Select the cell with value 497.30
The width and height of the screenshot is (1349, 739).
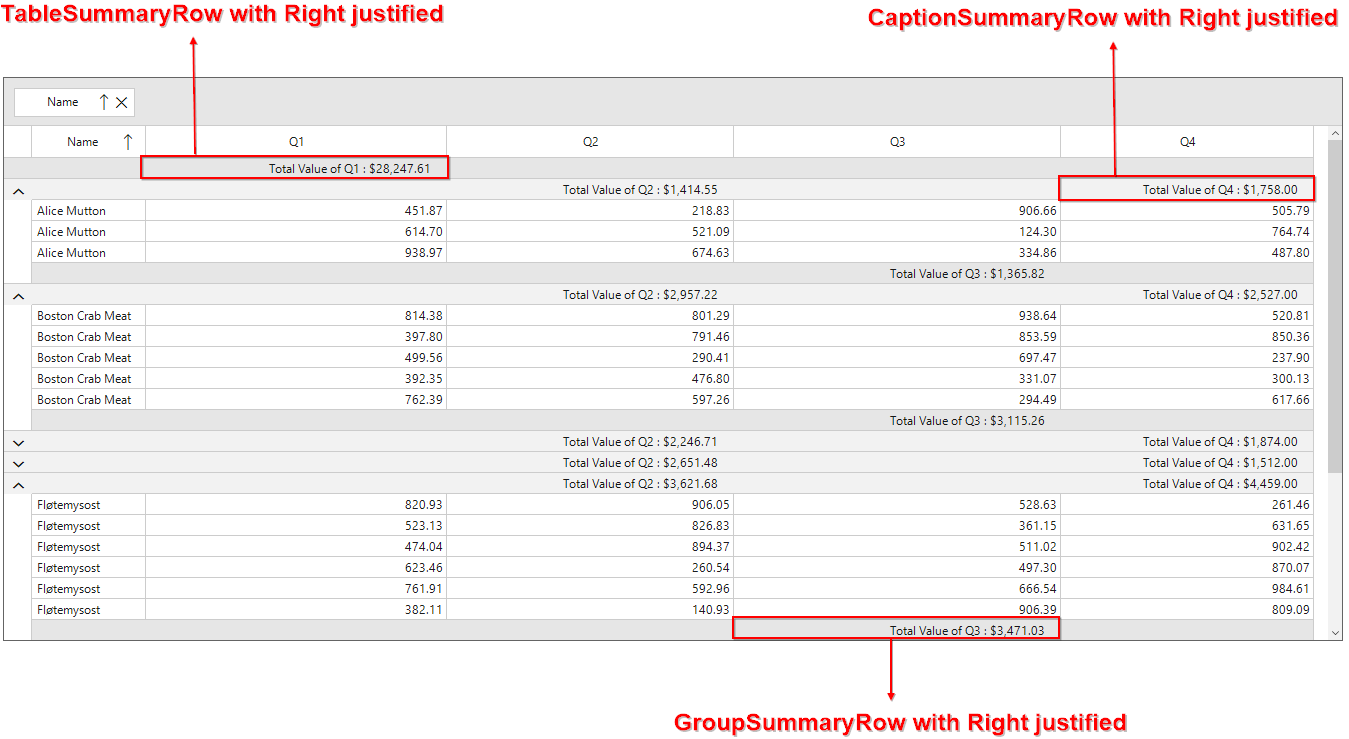click(897, 568)
